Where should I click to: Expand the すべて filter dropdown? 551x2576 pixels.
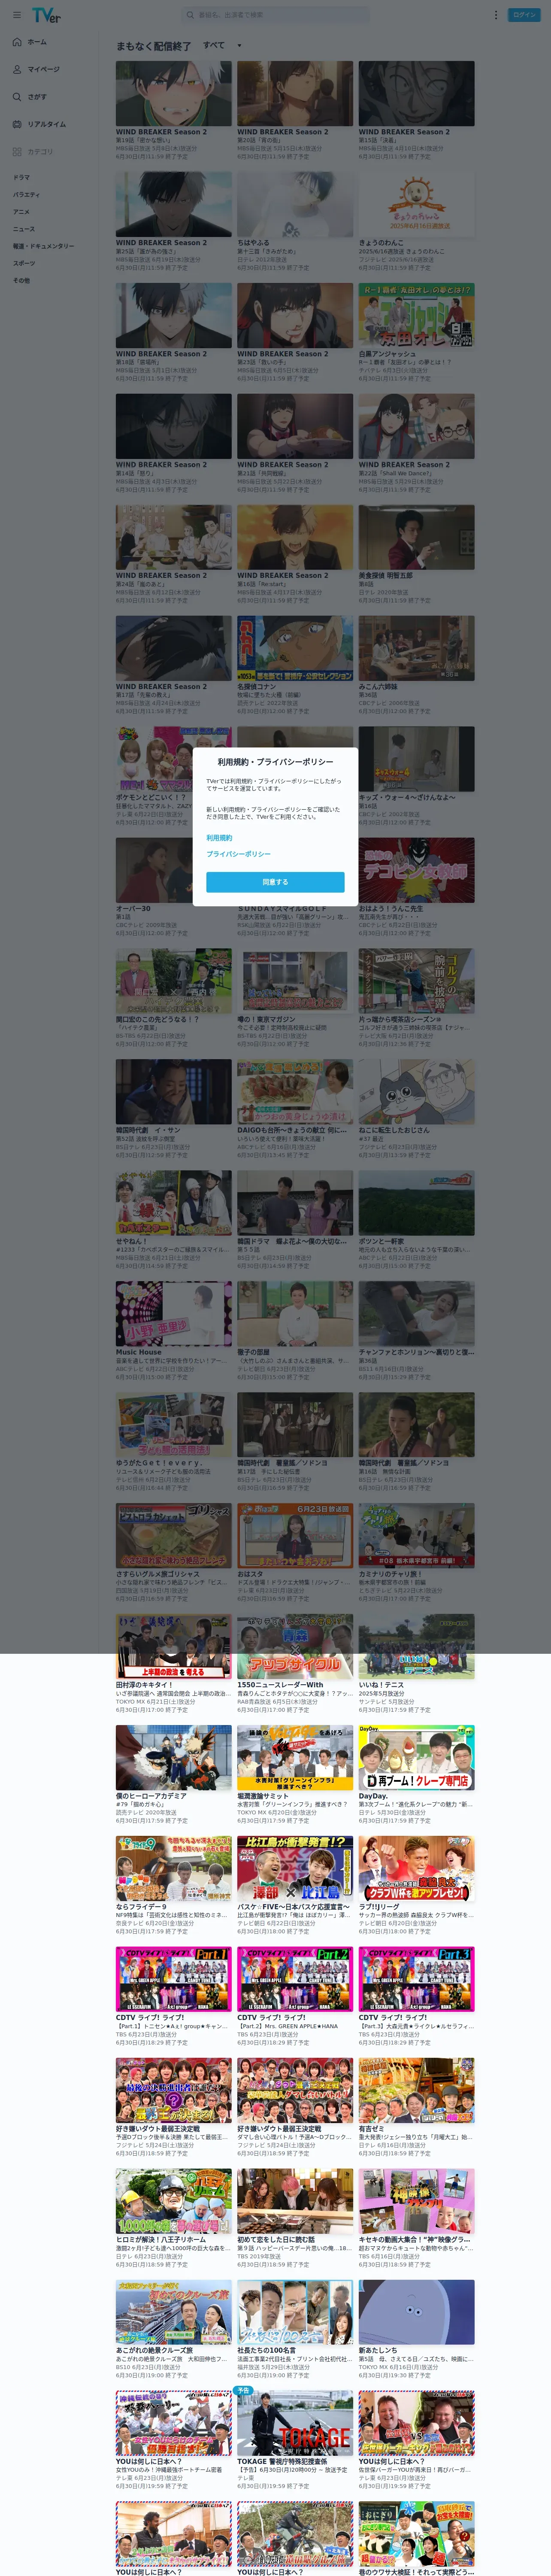coord(222,45)
